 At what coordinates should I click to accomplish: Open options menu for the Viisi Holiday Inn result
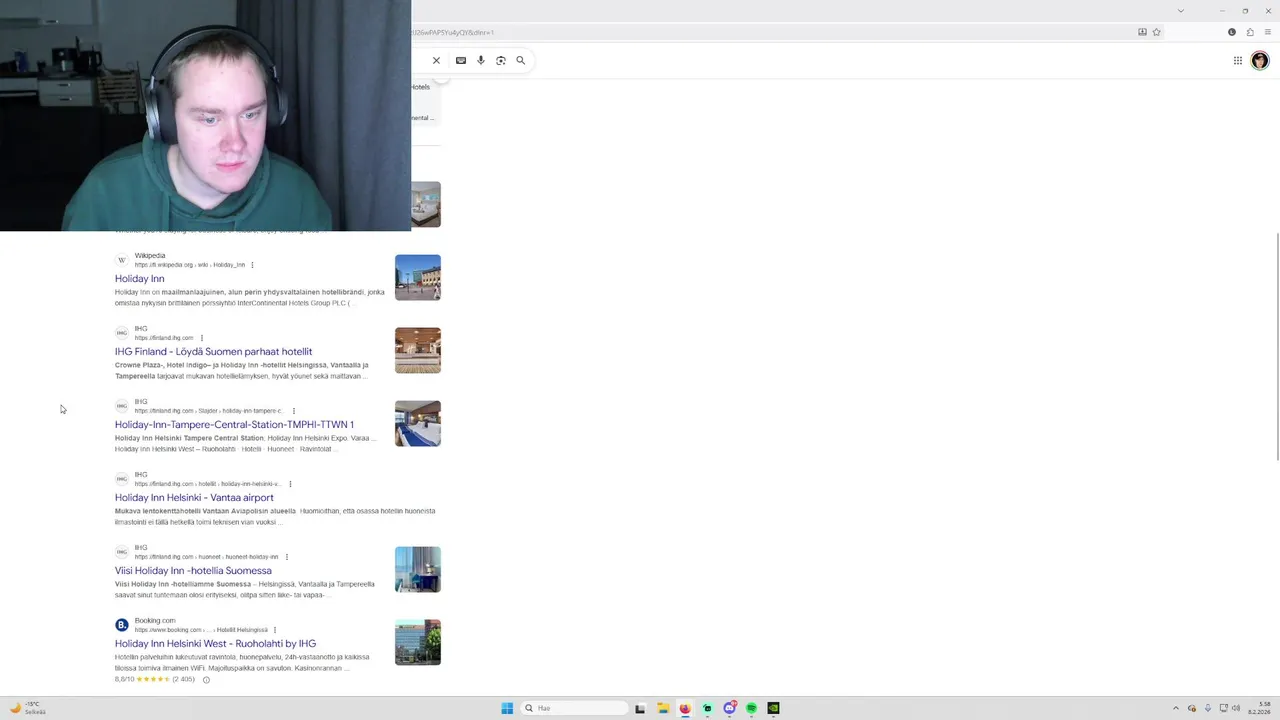pos(287,557)
